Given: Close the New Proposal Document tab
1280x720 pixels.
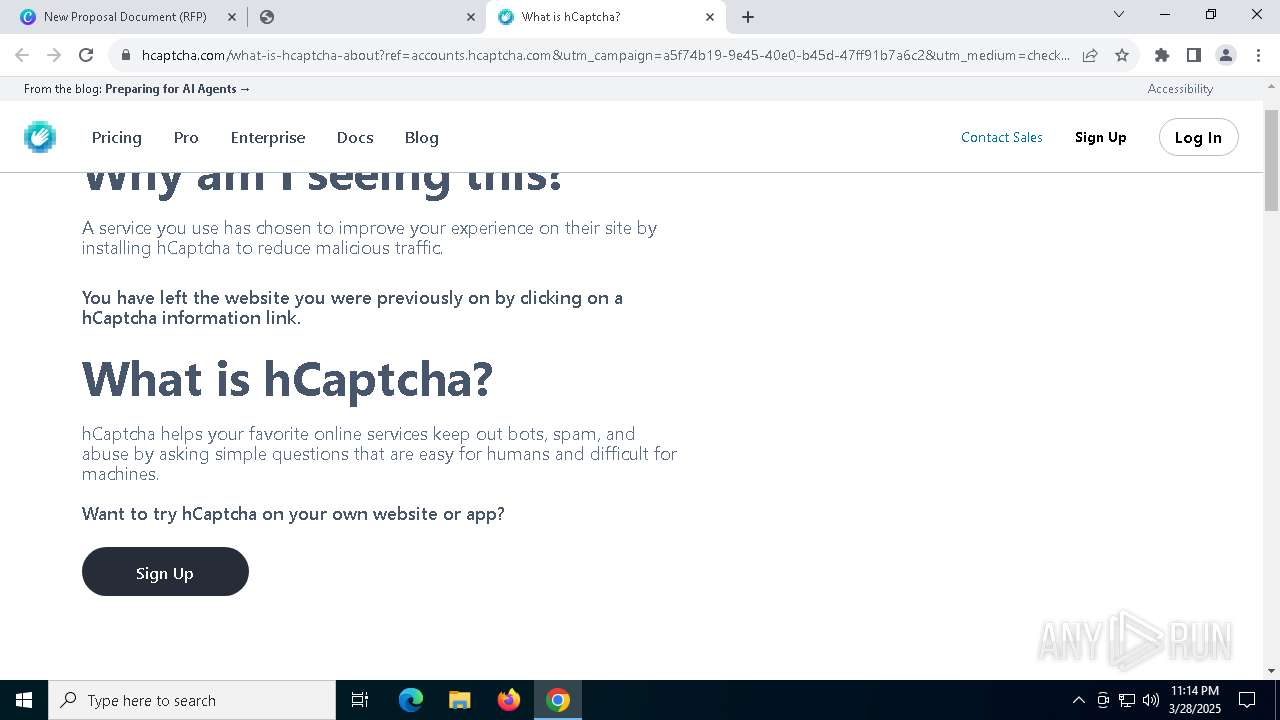Looking at the screenshot, I should point(232,17).
